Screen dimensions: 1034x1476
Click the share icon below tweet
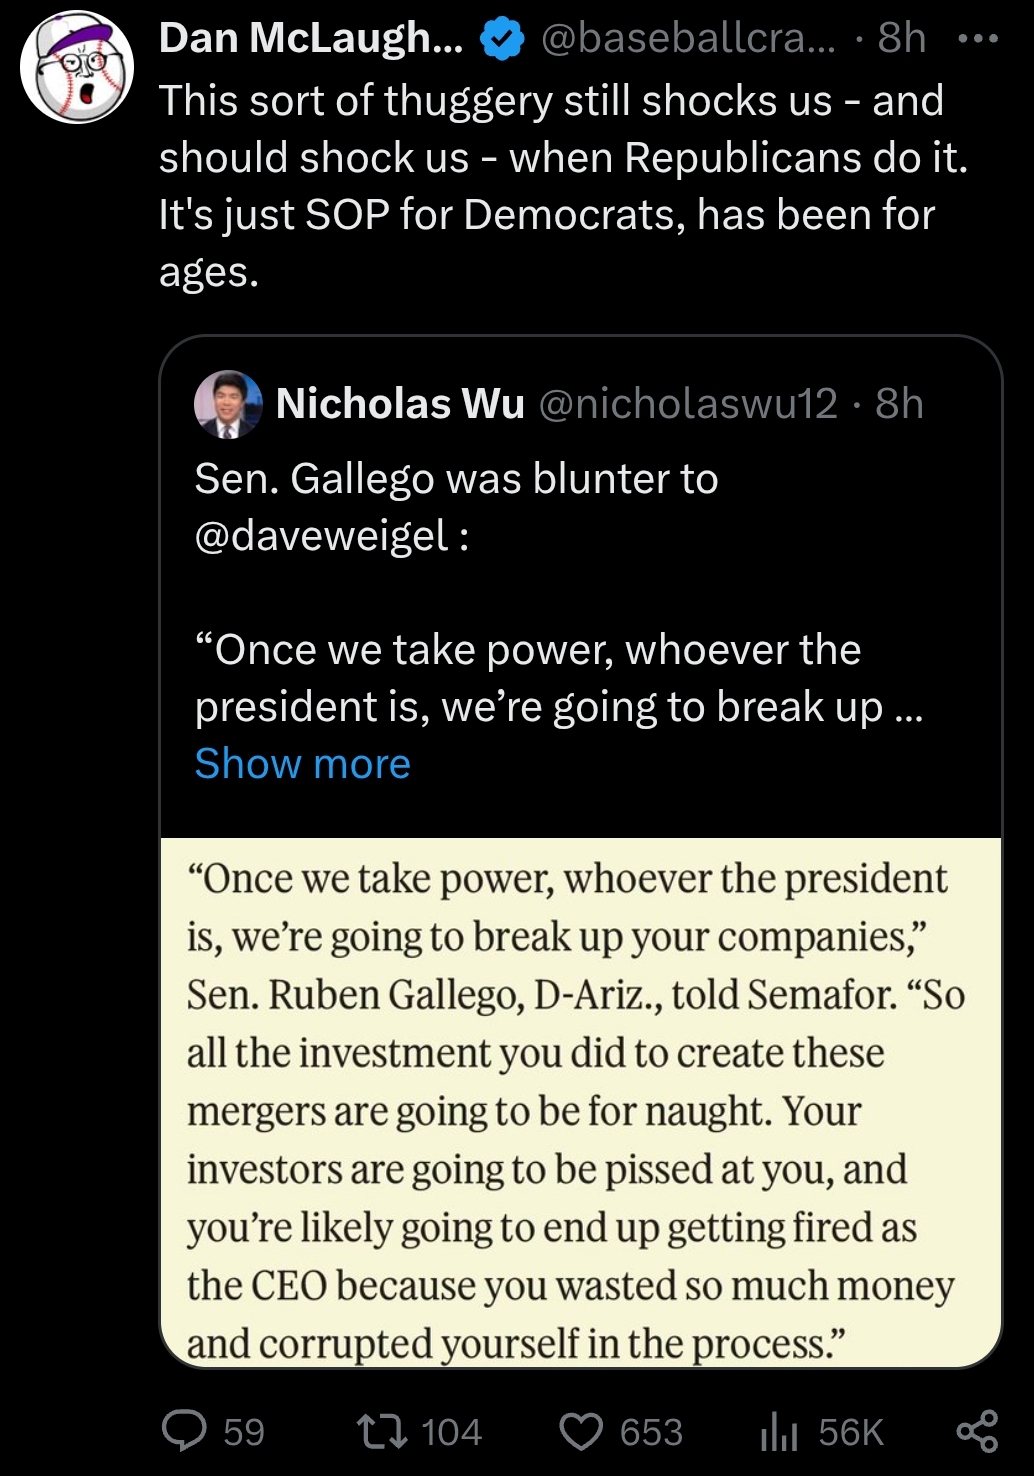click(x=977, y=1431)
